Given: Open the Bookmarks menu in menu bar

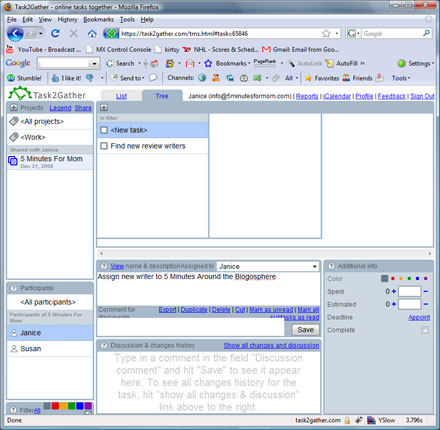Looking at the screenshot, I should [98, 20].
